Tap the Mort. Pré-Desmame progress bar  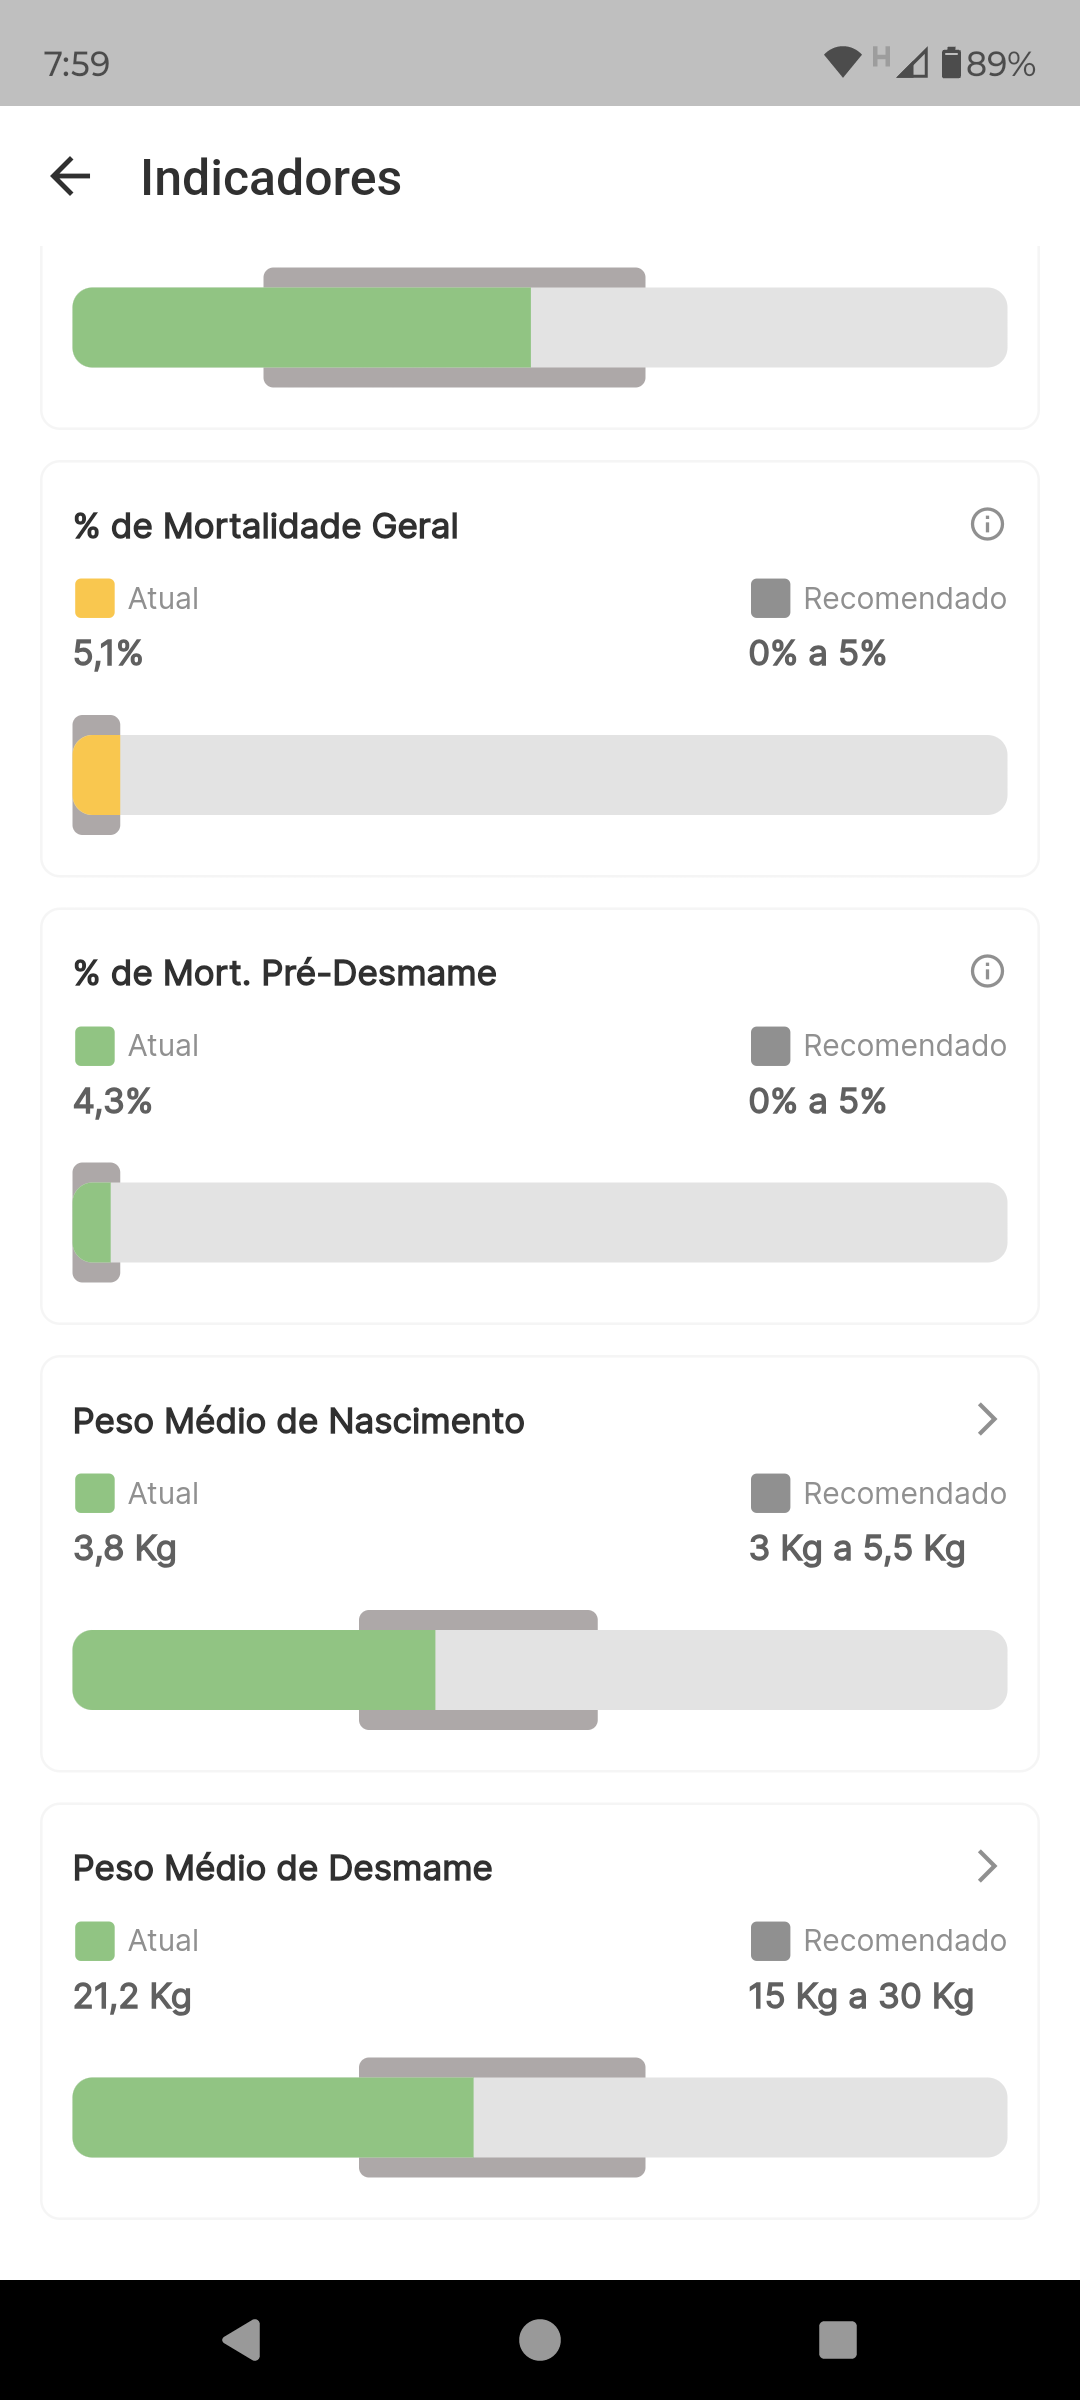click(540, 1222)
